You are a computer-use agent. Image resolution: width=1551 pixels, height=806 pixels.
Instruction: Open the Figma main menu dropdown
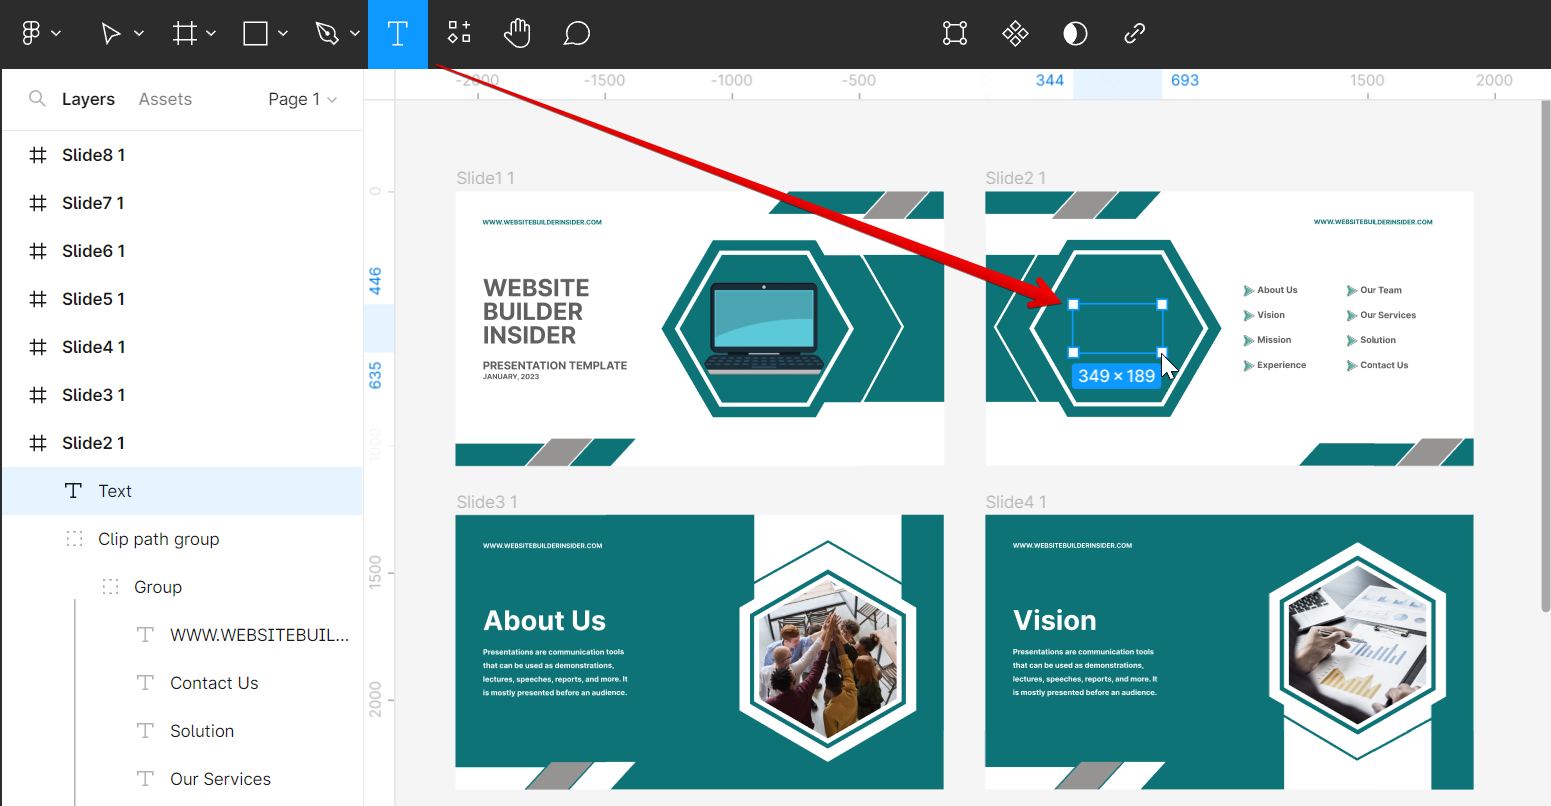coord(41,34)
